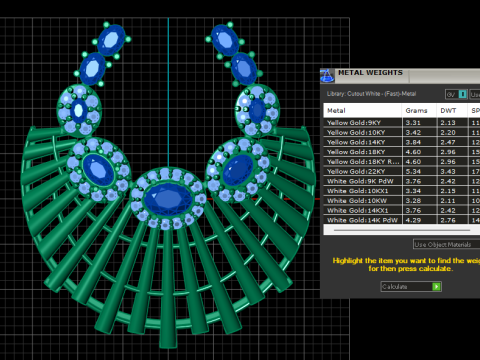
Task: Click the DWT column header
Action: tap(452, 110)
